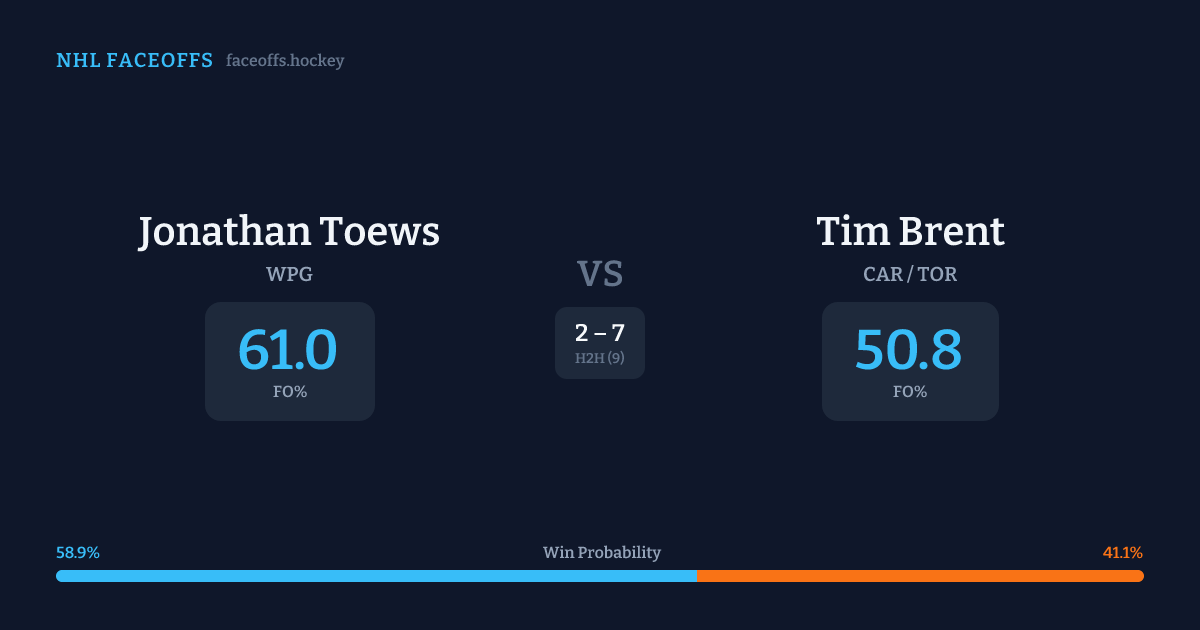Click the NHL FACEOFFS site title
Viewport: 1200px width, 630px height.
click(134, 61)
